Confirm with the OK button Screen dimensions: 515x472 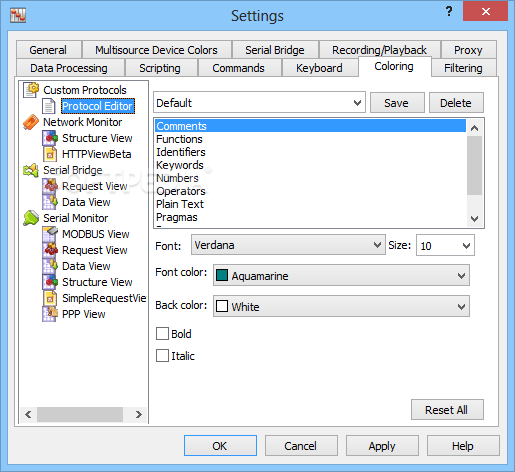pyautogui.click(x=220, y=446)
